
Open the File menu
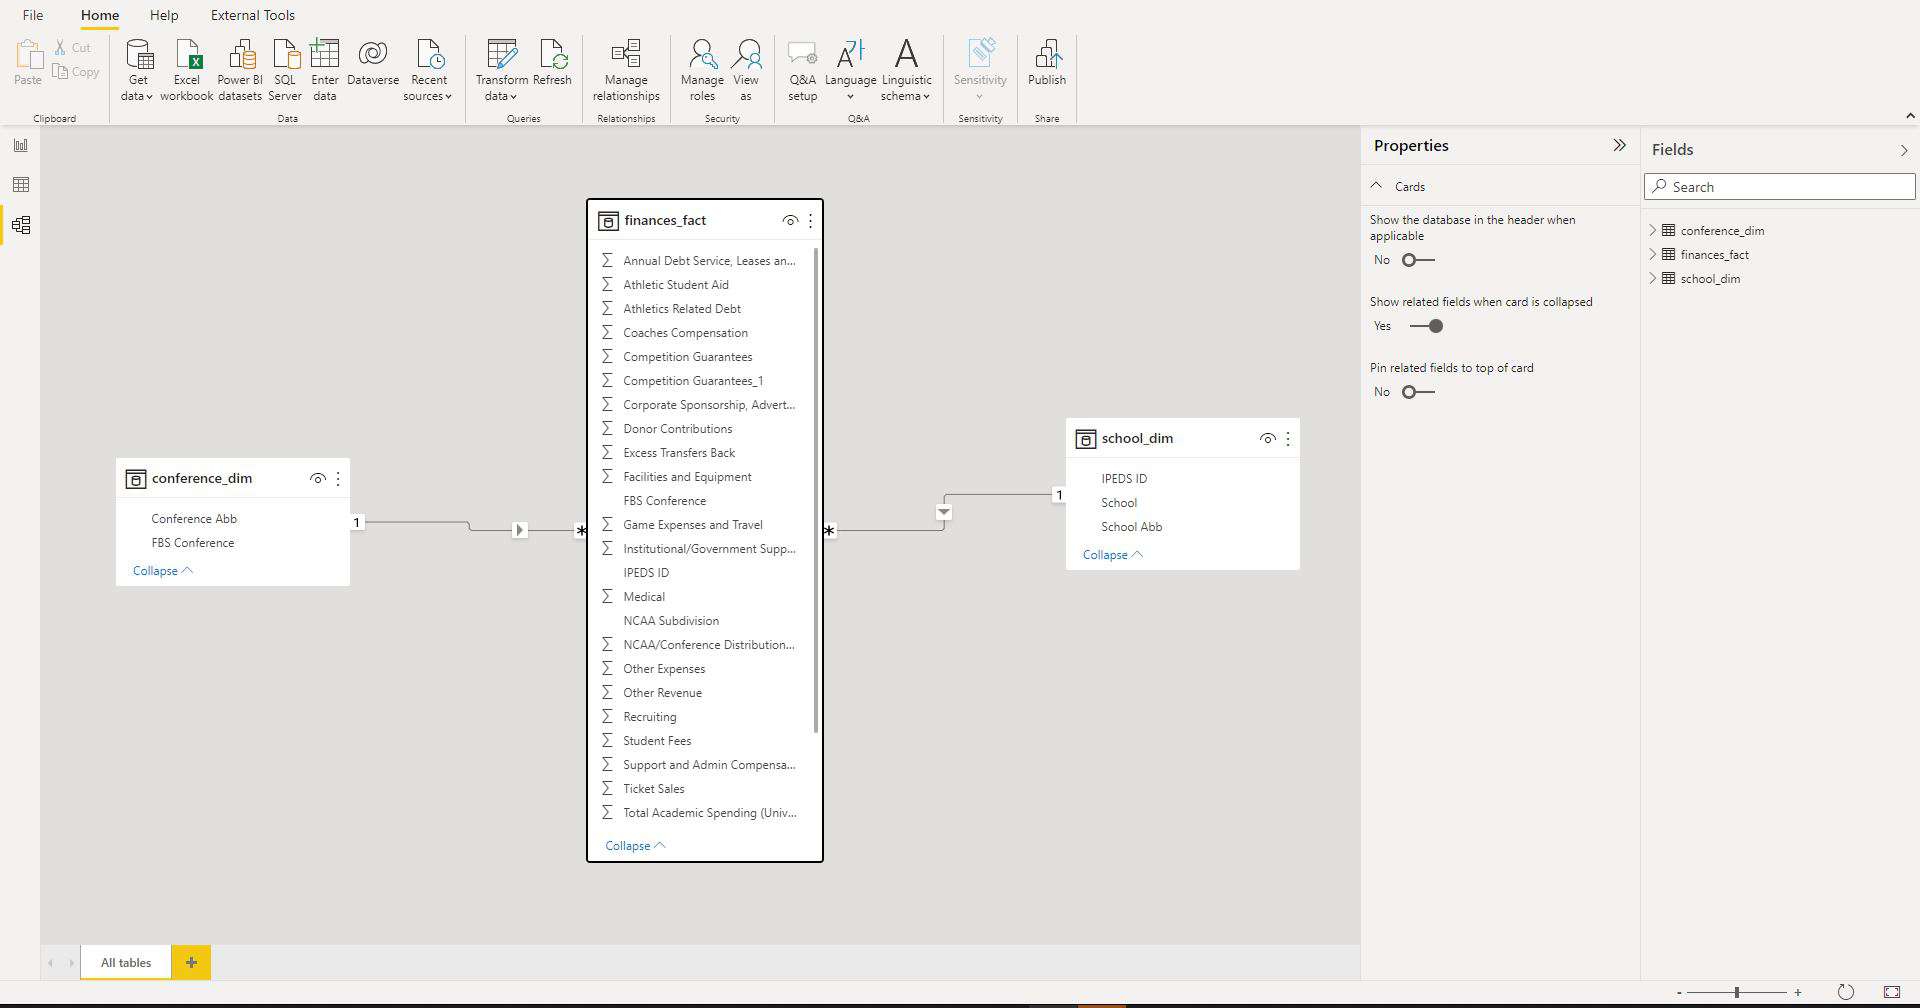tap(32, 15)
